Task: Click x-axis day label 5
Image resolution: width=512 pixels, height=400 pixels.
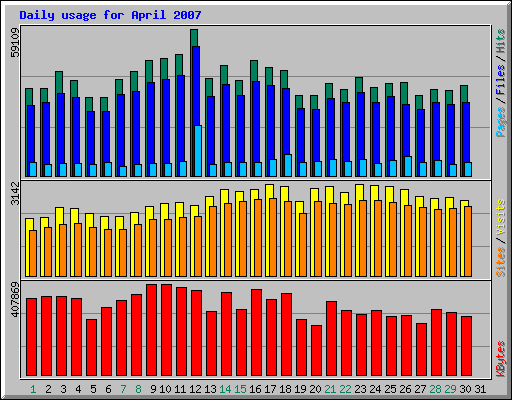Action: pyautogui.click(x=93, y=389)
